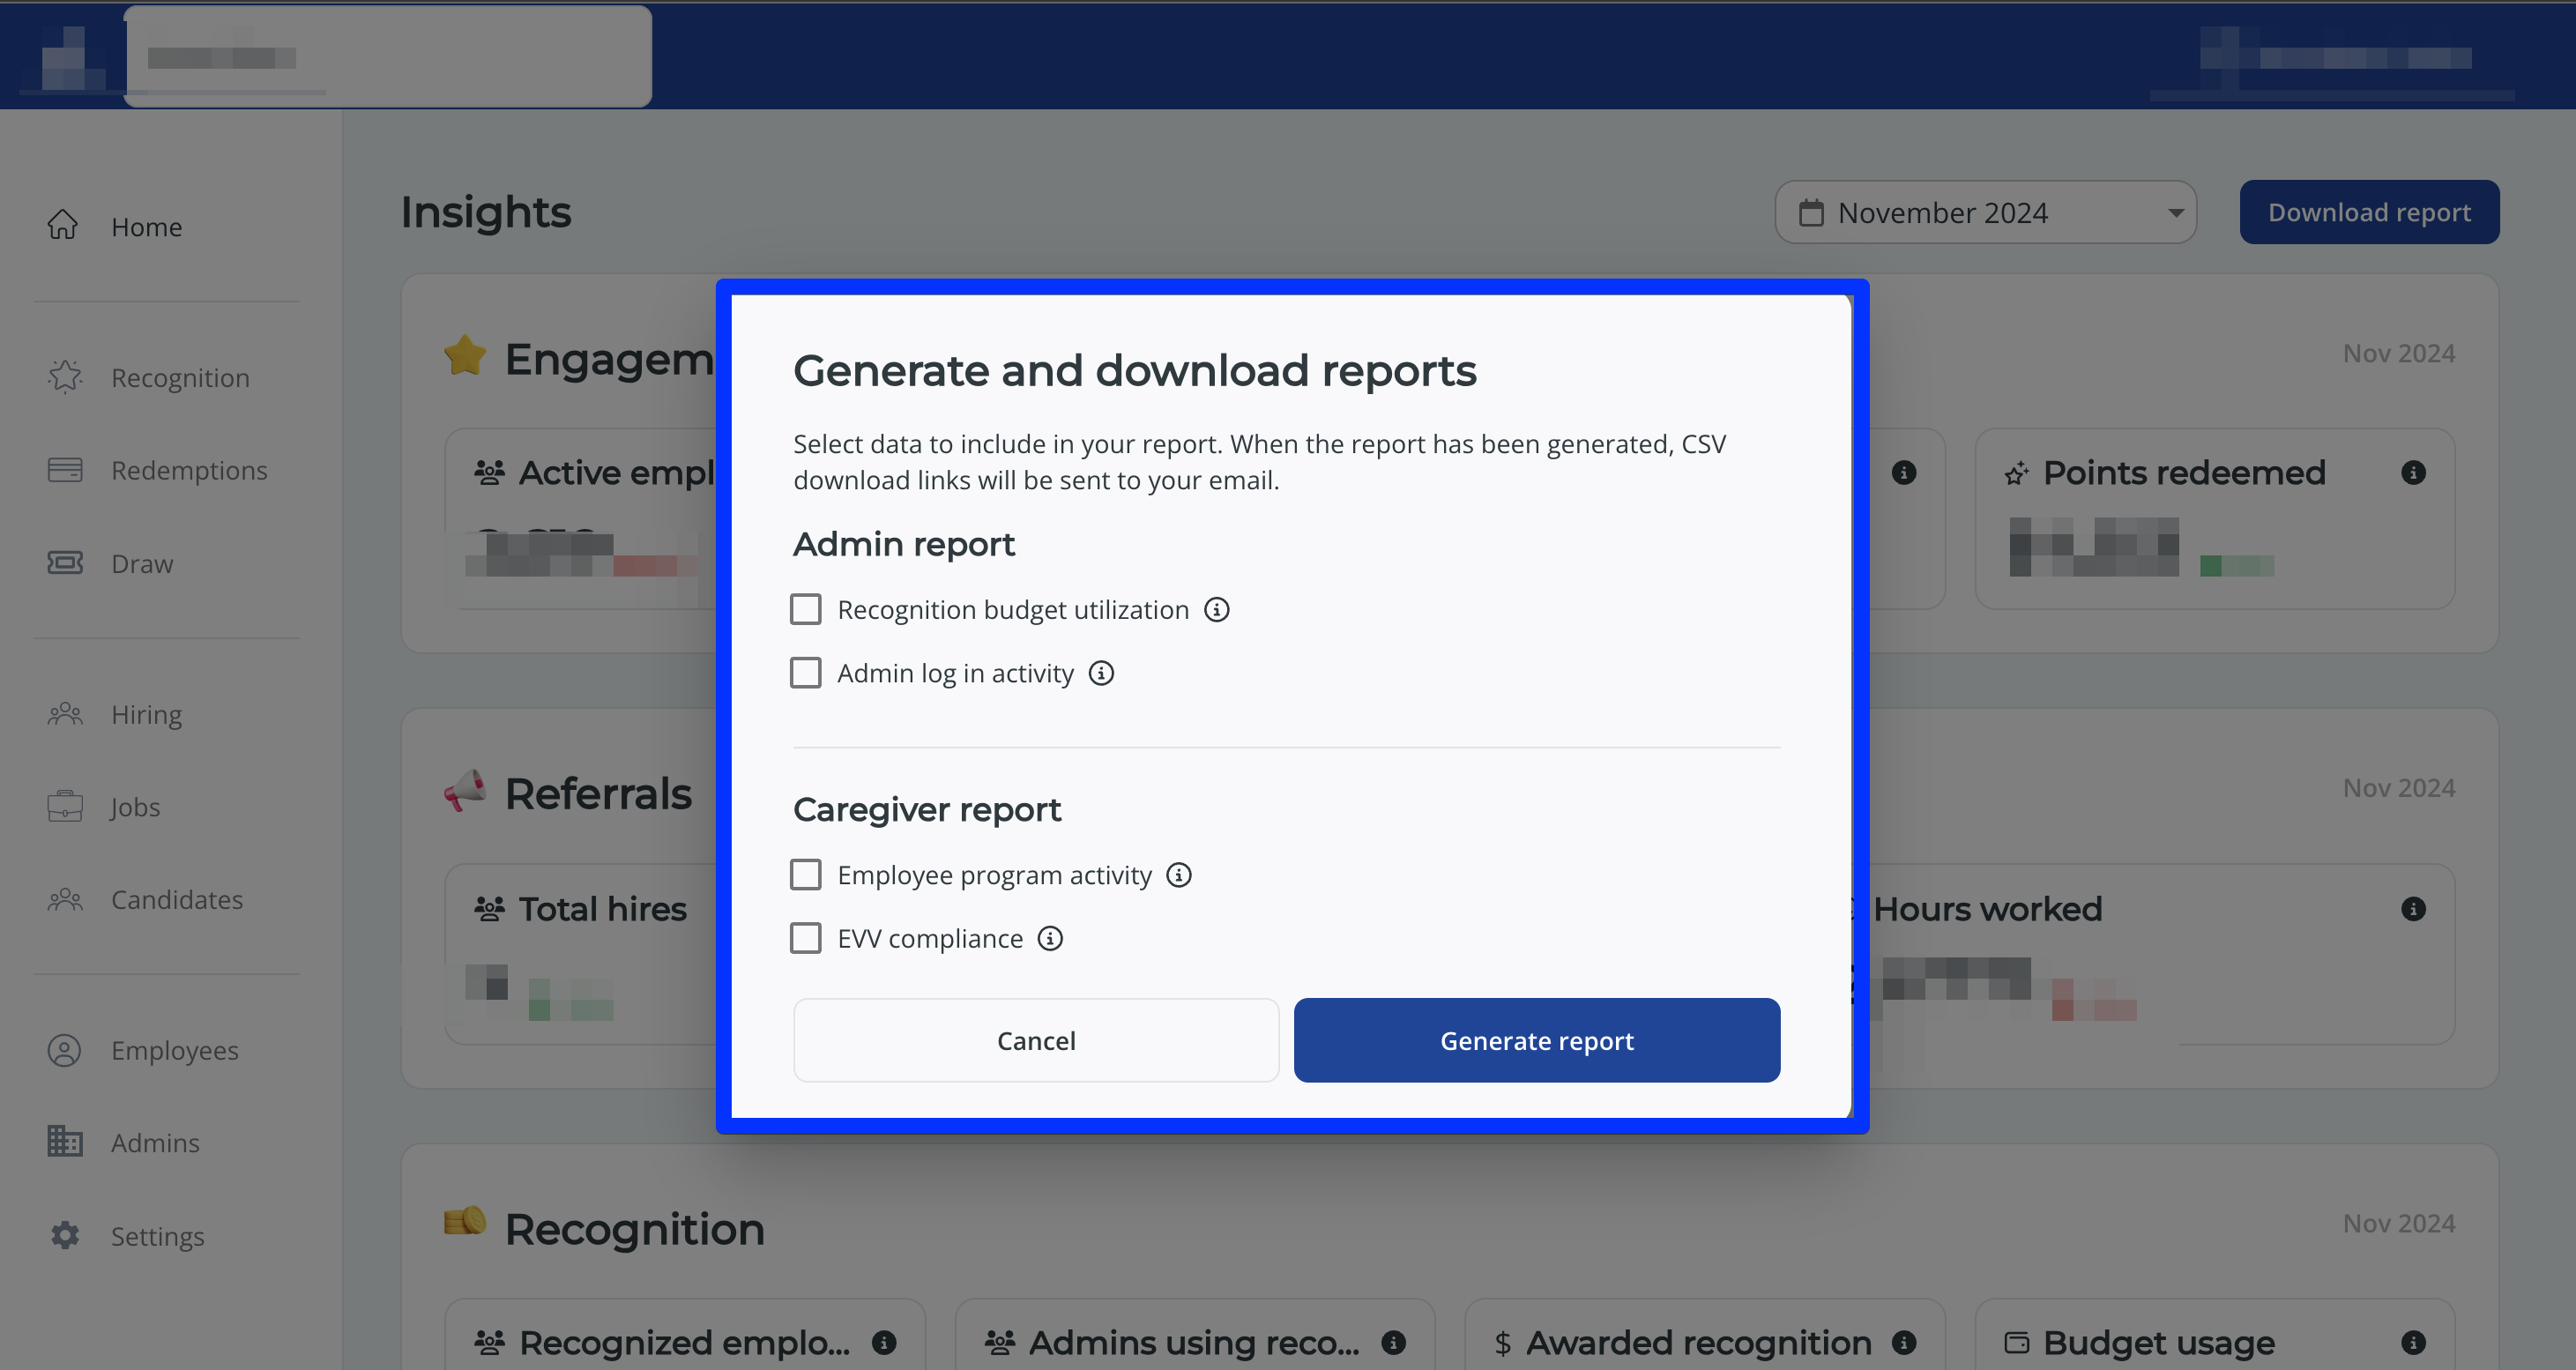This screenshot has width=2576, height=1370.
Task: Click info icon on Admins using reco... card
Action: [x=1394, y=1342]
